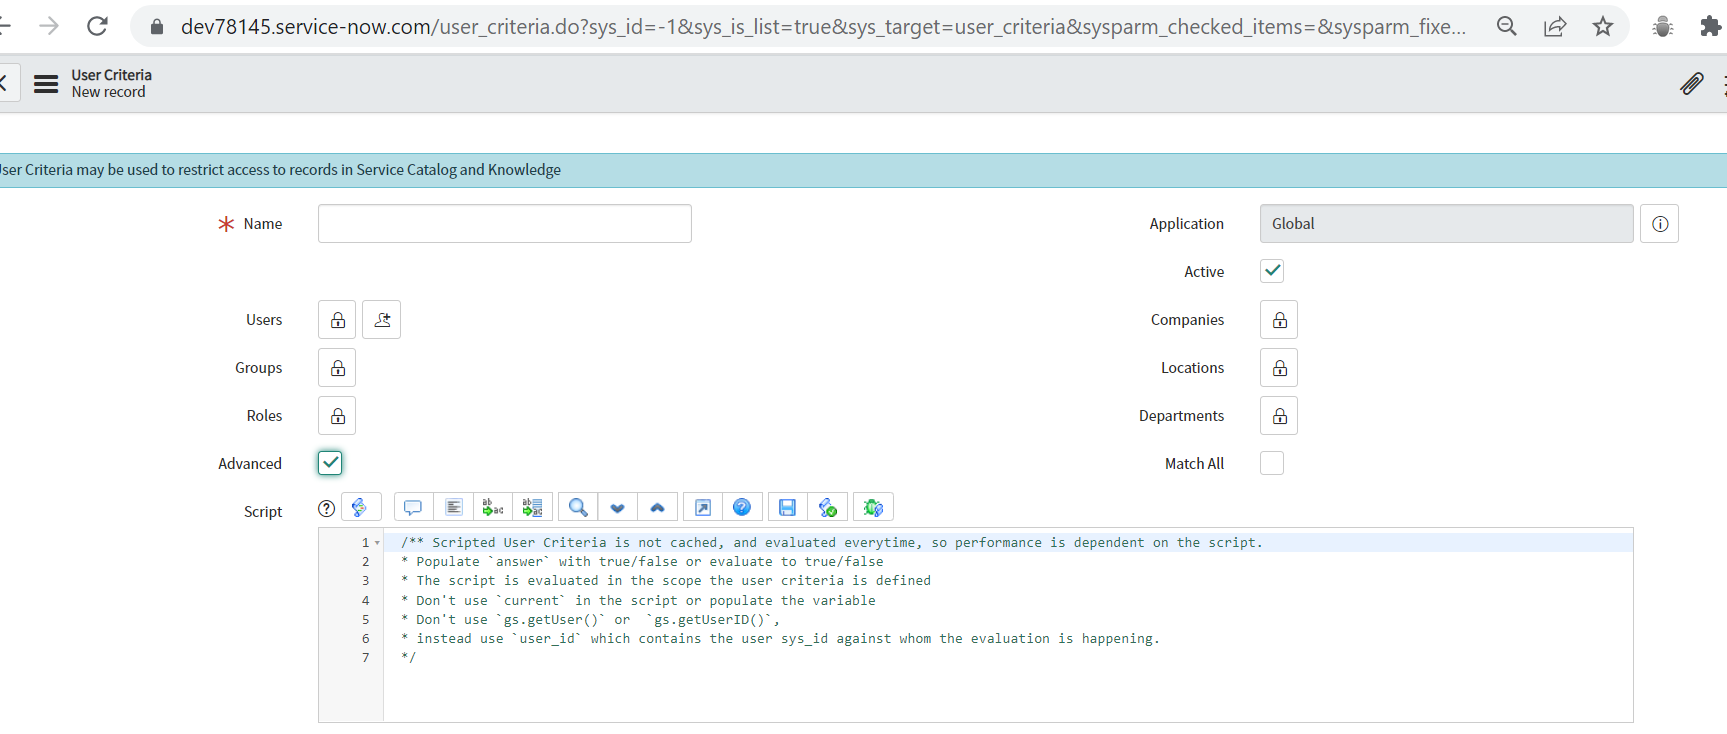The image size is (1727, 734).
Task: Enable the Match All checkbox
Action: [x=1272, y=463]
